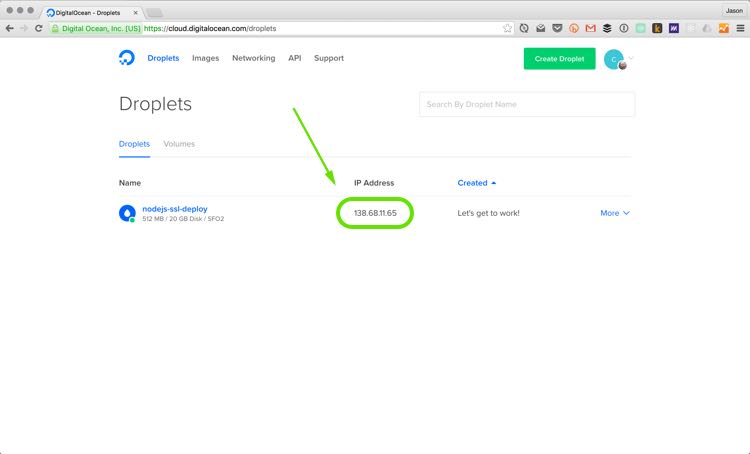Select the Droplets sub-tab under heading
Viewport: 750px width, 454px height.
click(x=134, y=144)
